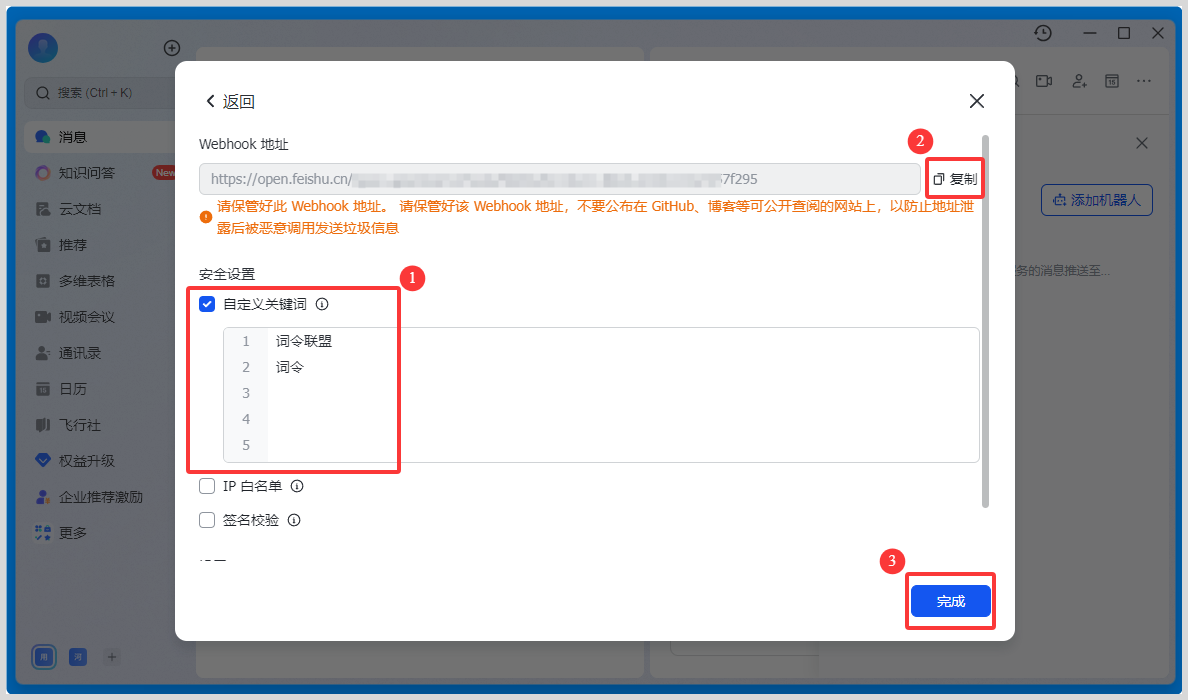The height and width of the screenshot is (700, 1188).
Task: Click the plus icon beside the avatar
Action: pos(171,48)
